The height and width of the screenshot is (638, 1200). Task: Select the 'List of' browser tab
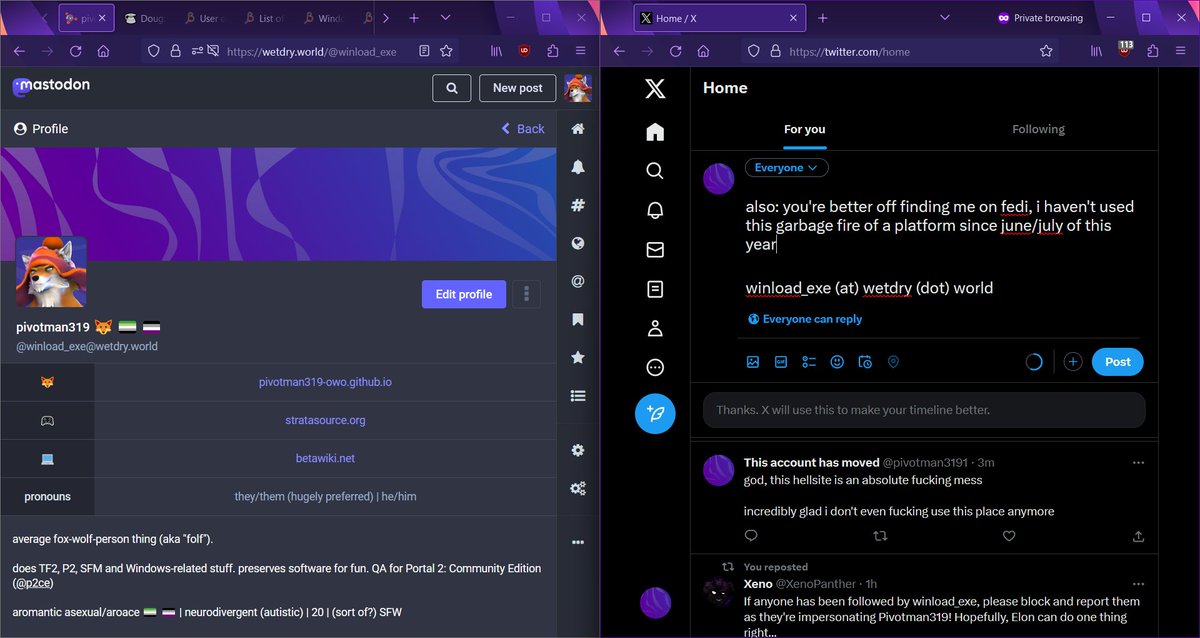pos(264,18)
